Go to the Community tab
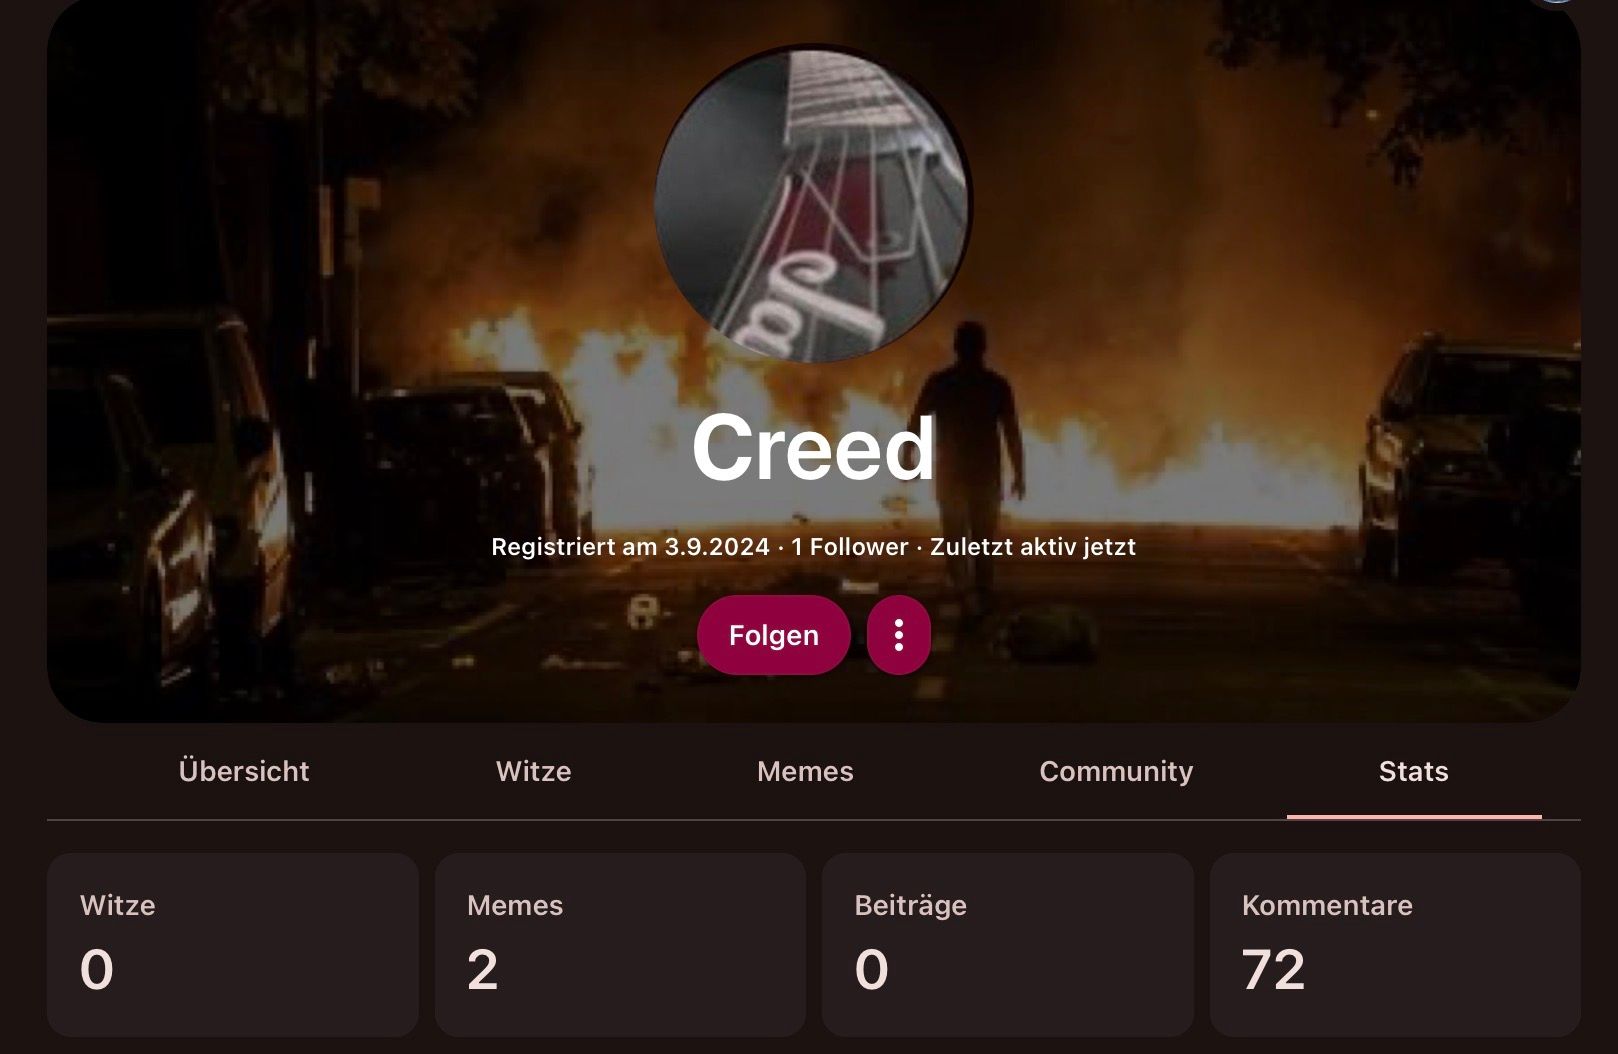1618x1054 pixels. 1116,771
